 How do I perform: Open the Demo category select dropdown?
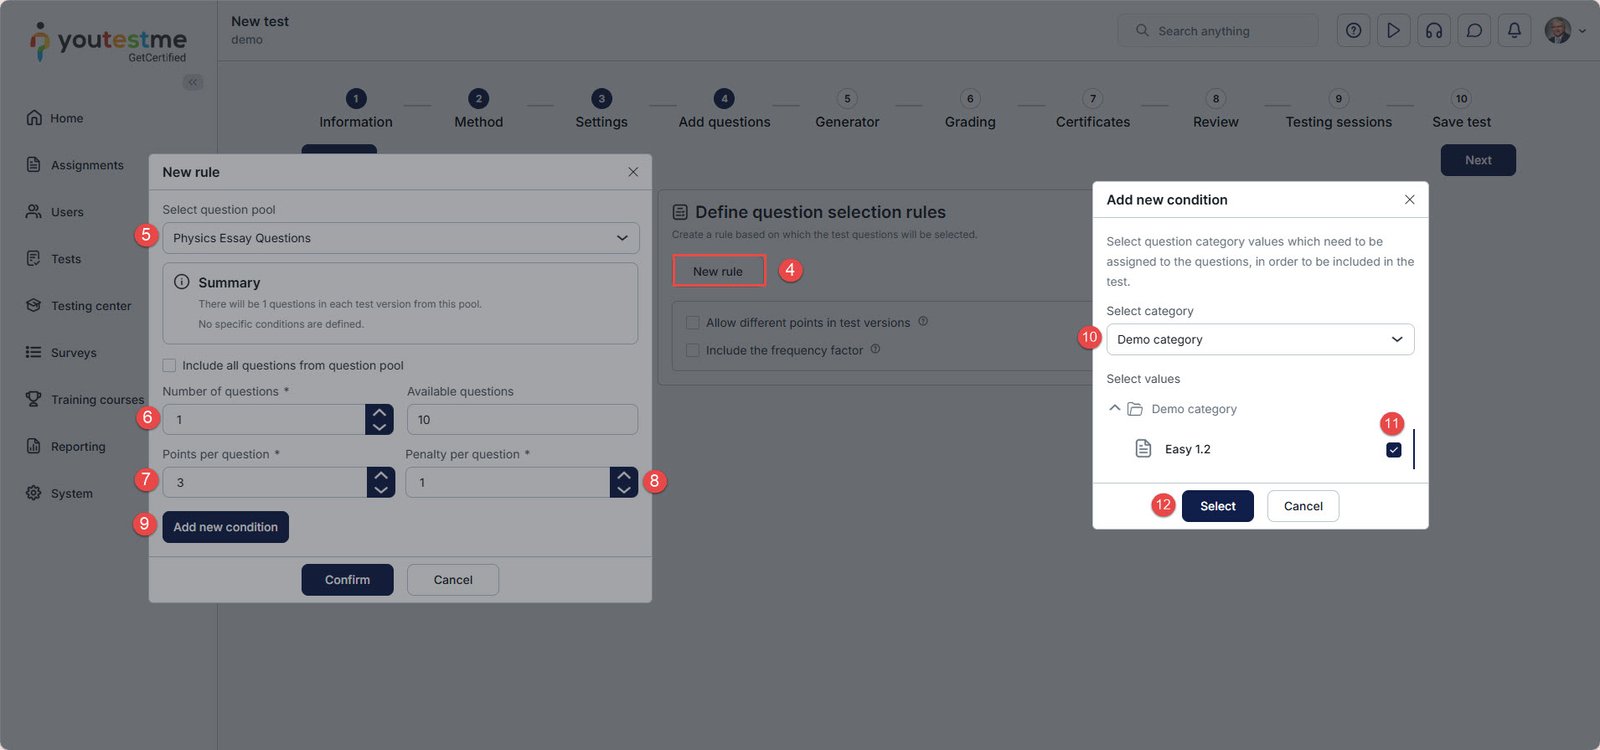[1259, 340]
